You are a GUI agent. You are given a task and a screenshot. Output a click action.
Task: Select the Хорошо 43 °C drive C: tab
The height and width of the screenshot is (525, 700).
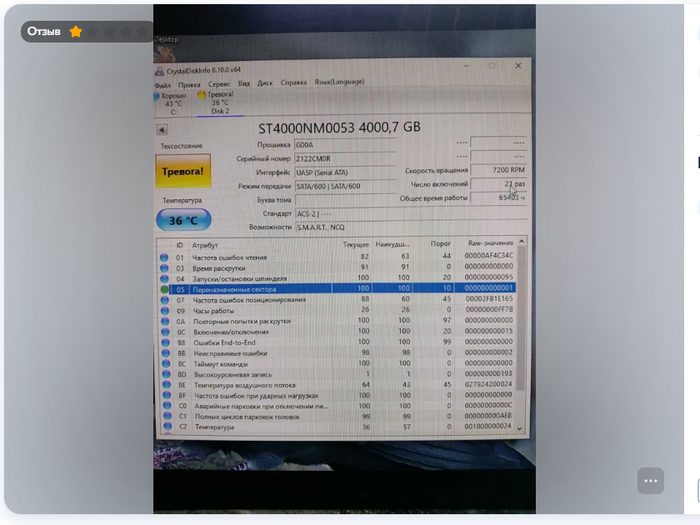(x=171, y=104)
